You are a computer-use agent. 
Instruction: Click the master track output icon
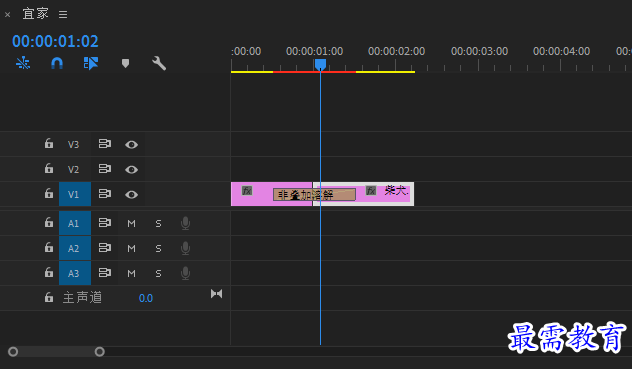[x=216, y=294]
